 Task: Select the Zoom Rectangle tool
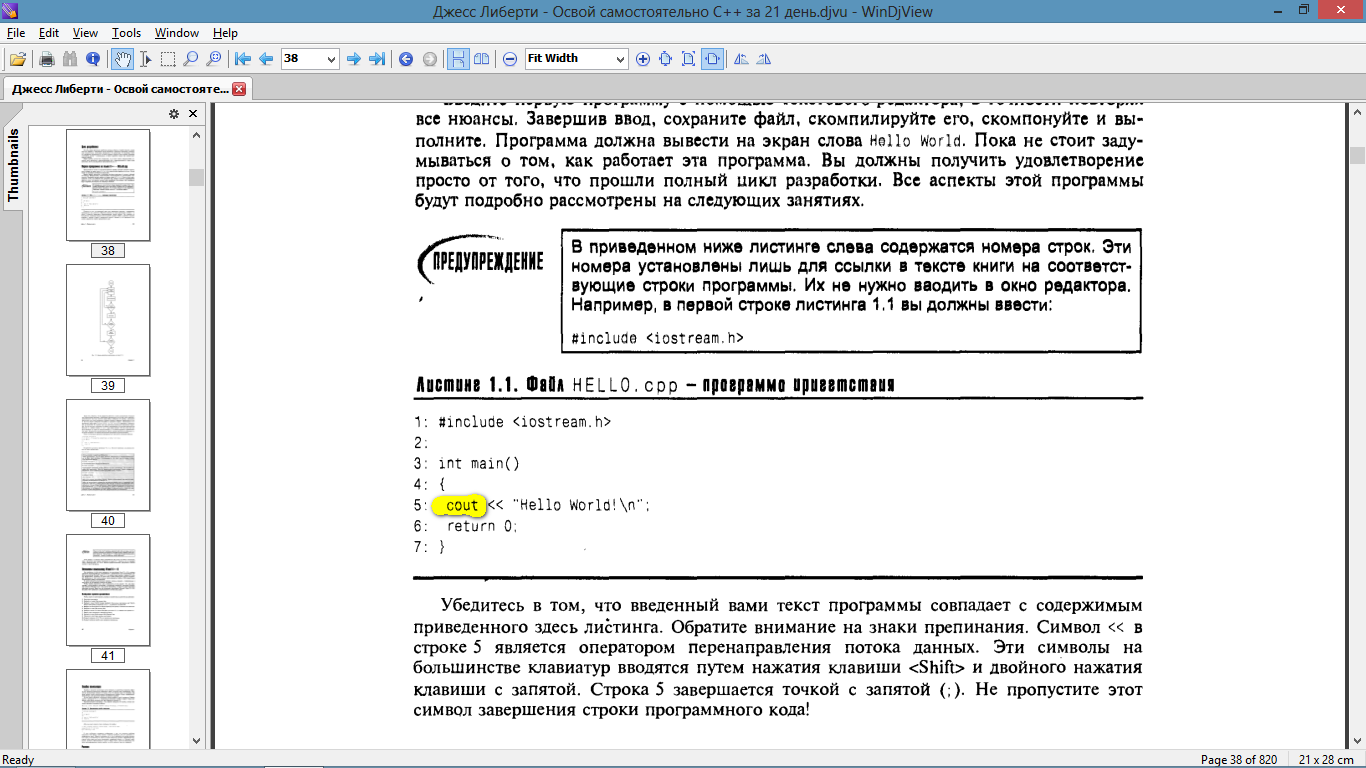[213, 59]
